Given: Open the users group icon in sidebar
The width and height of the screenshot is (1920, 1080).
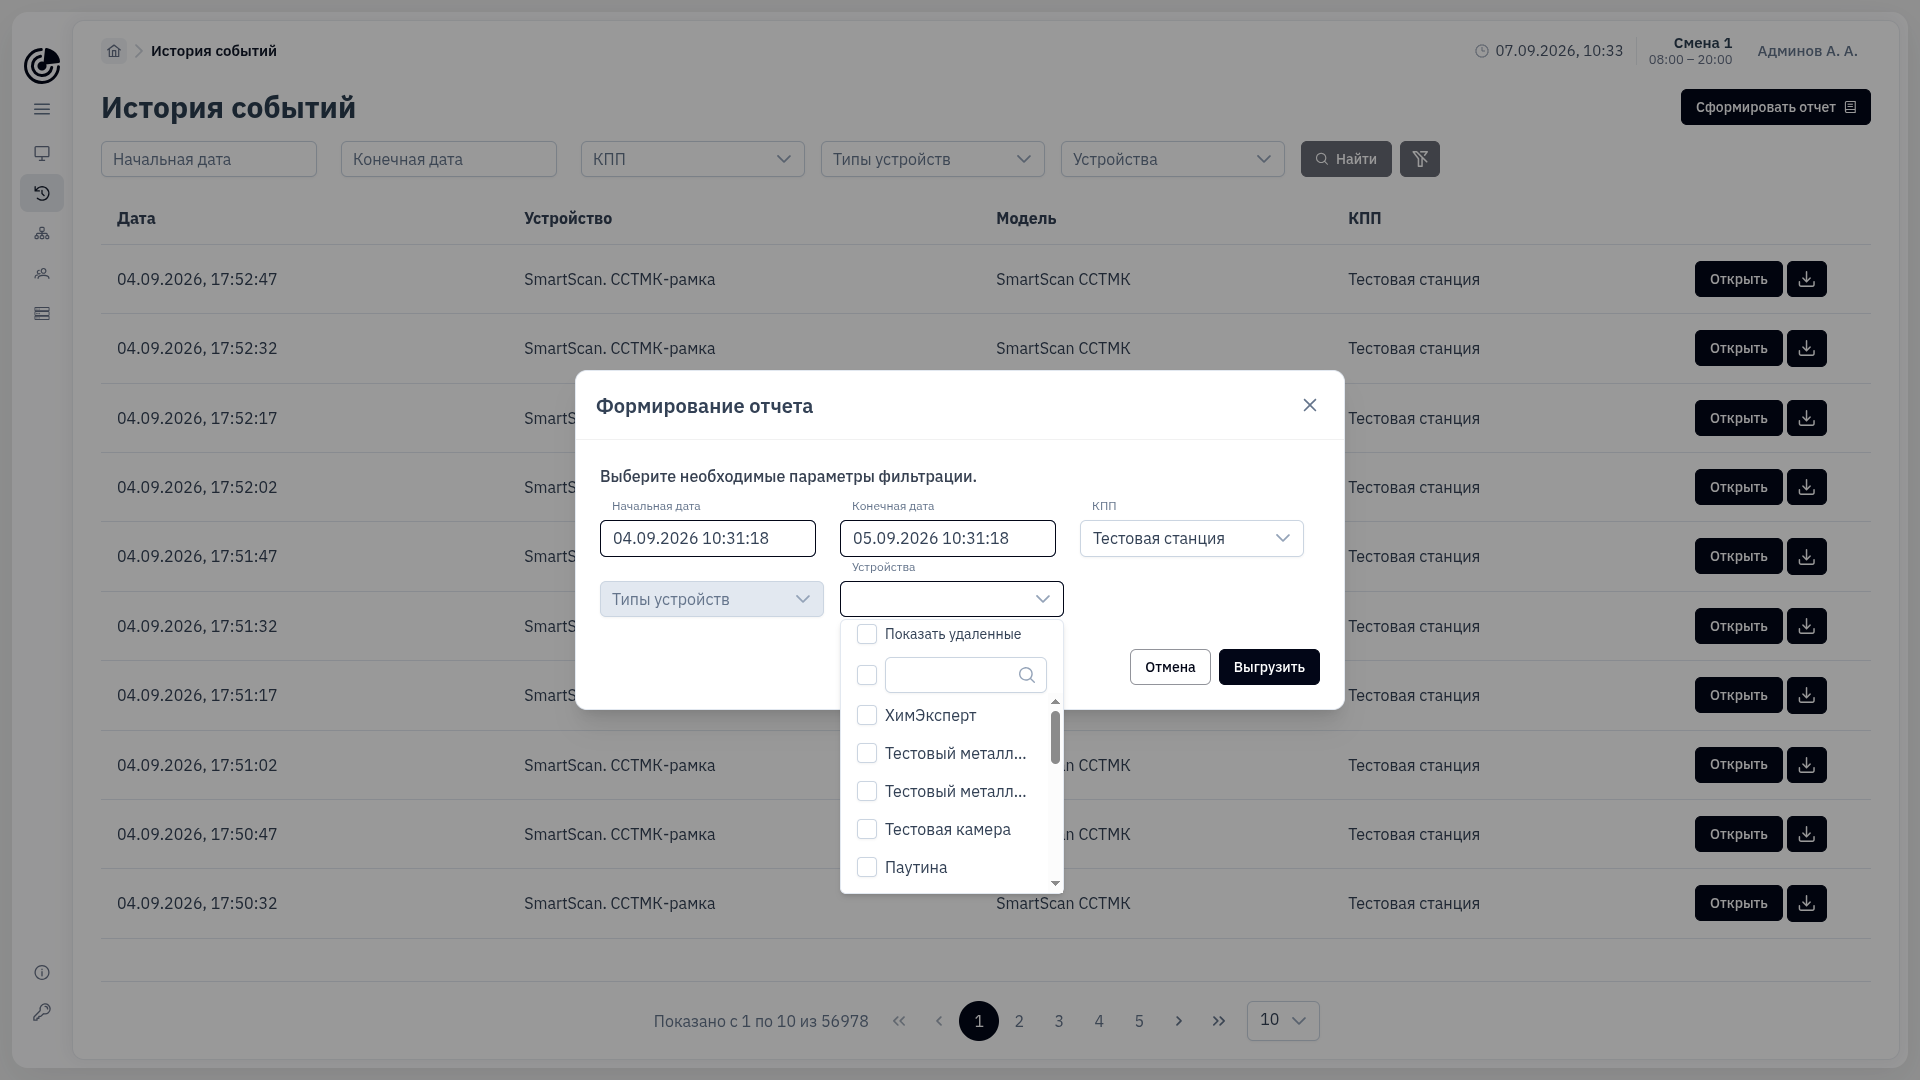Looking at the screenshot, I should [x=42, y=273].
